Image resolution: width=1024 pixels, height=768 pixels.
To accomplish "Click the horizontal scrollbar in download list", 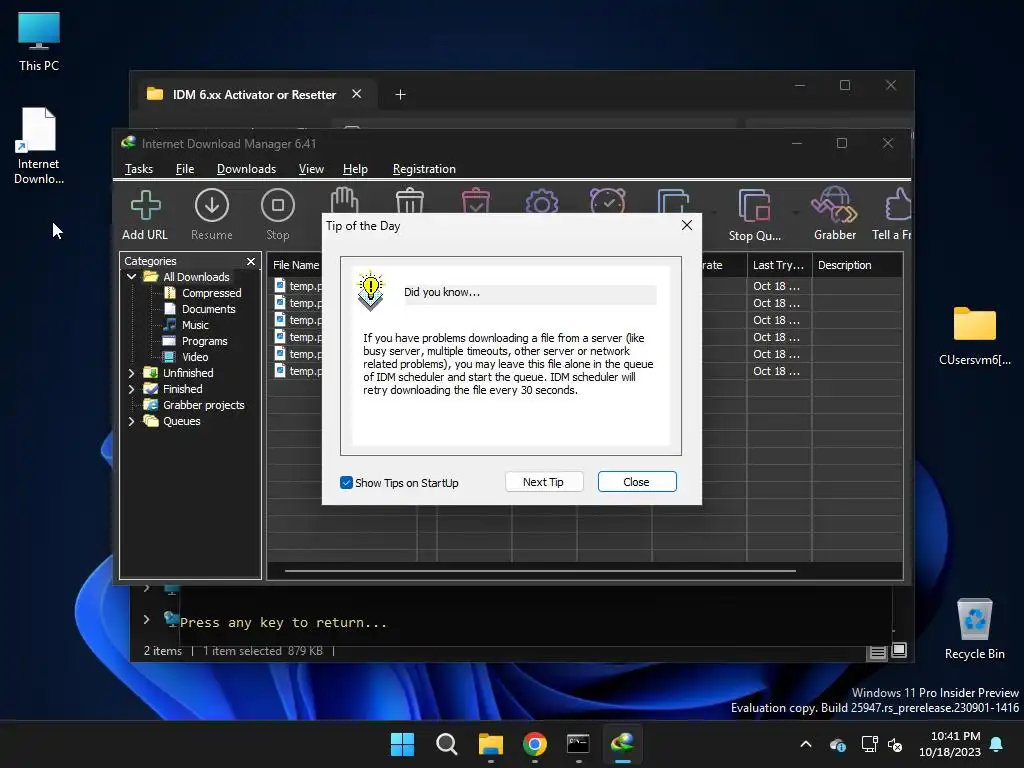I will (x=540, y=571).
